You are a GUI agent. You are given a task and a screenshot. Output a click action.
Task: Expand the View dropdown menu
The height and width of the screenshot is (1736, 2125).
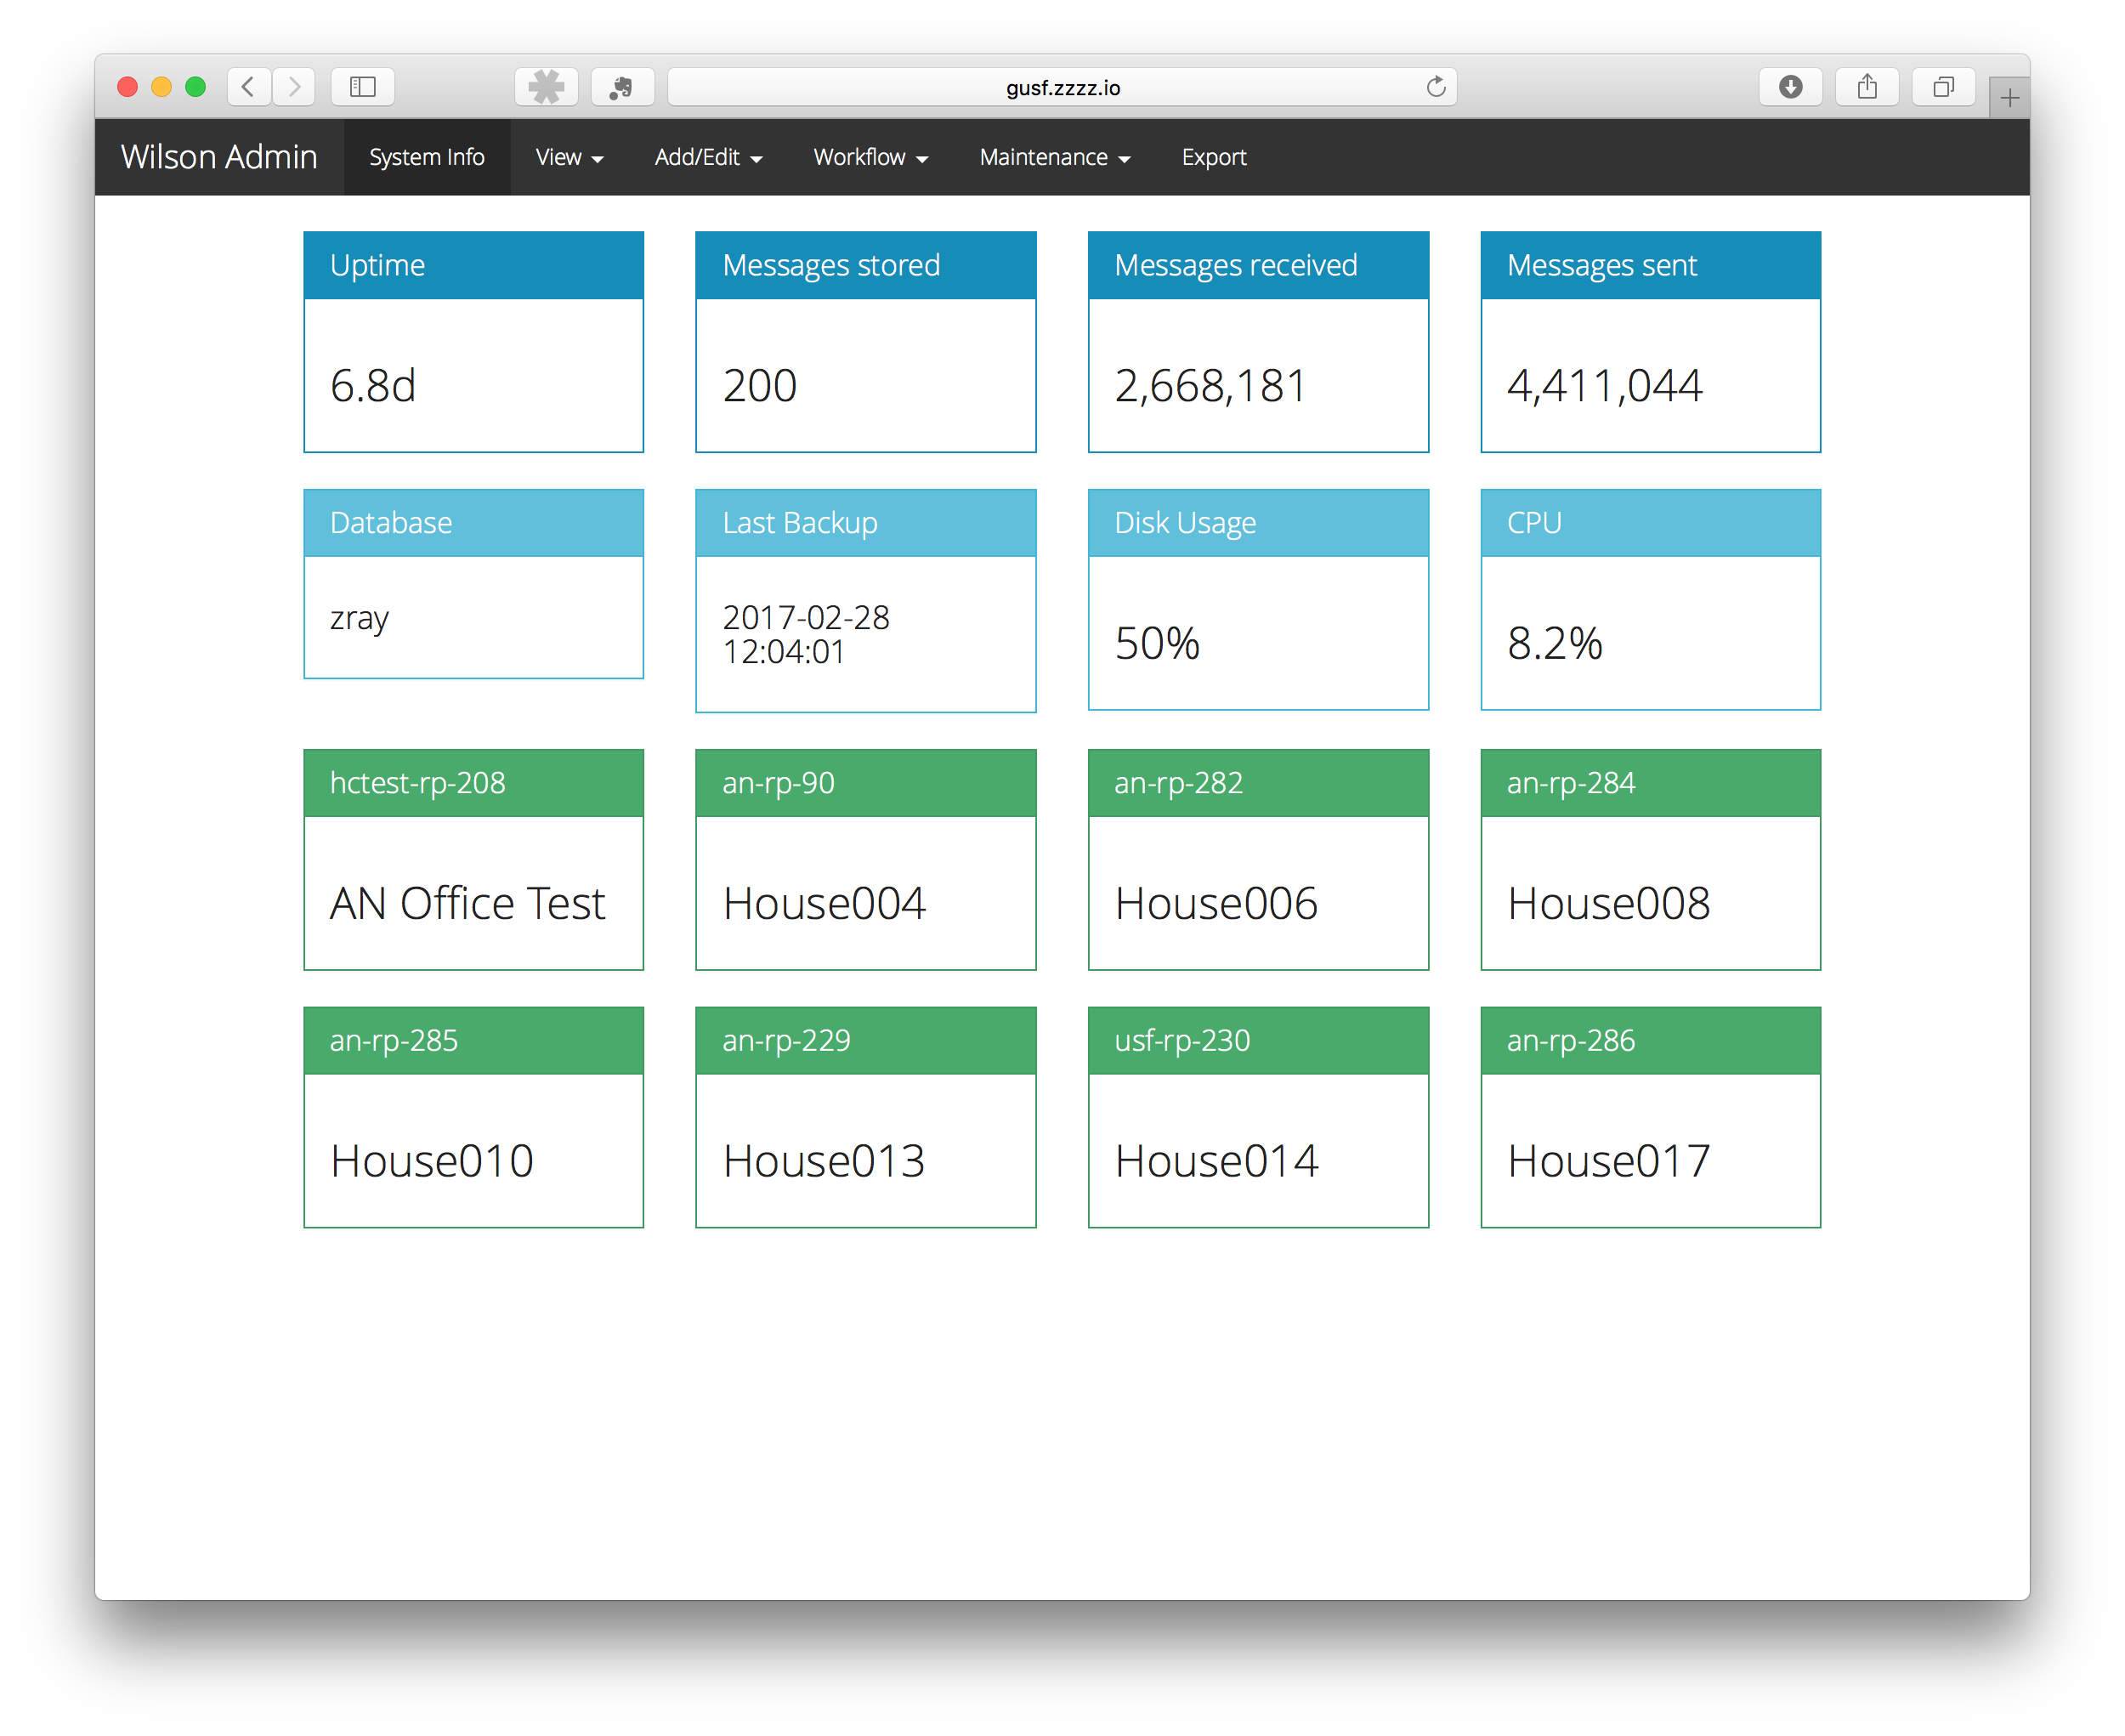569,157
